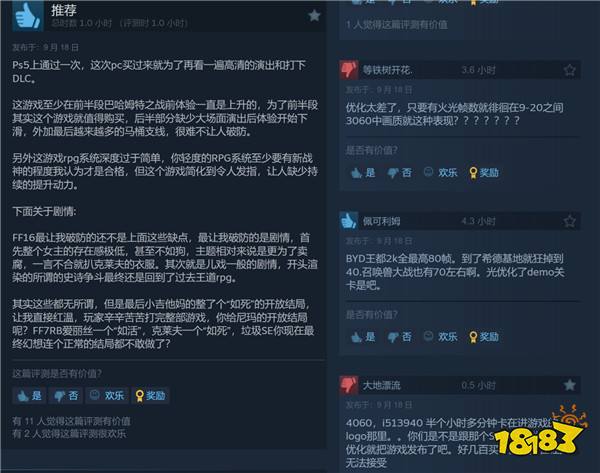Award 等铁树开花's review with 奖励
The height and width of the screenshot is (473, 600).
[x=484, y=173]
